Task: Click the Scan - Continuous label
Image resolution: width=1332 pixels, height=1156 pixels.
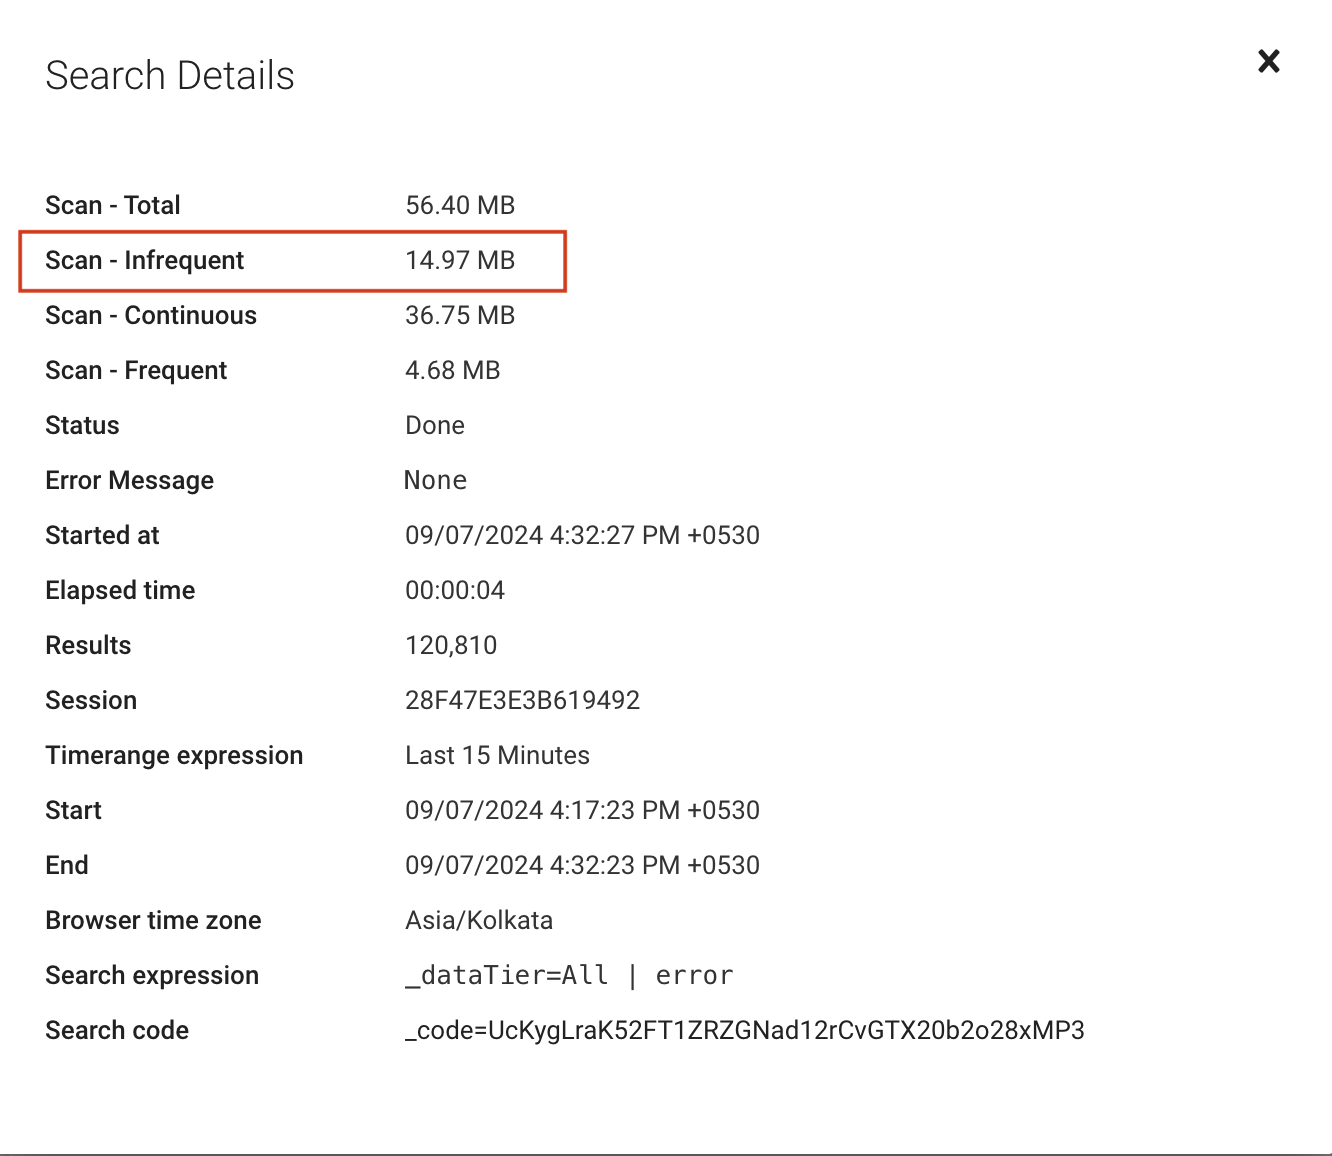Action: pos(151,315)
